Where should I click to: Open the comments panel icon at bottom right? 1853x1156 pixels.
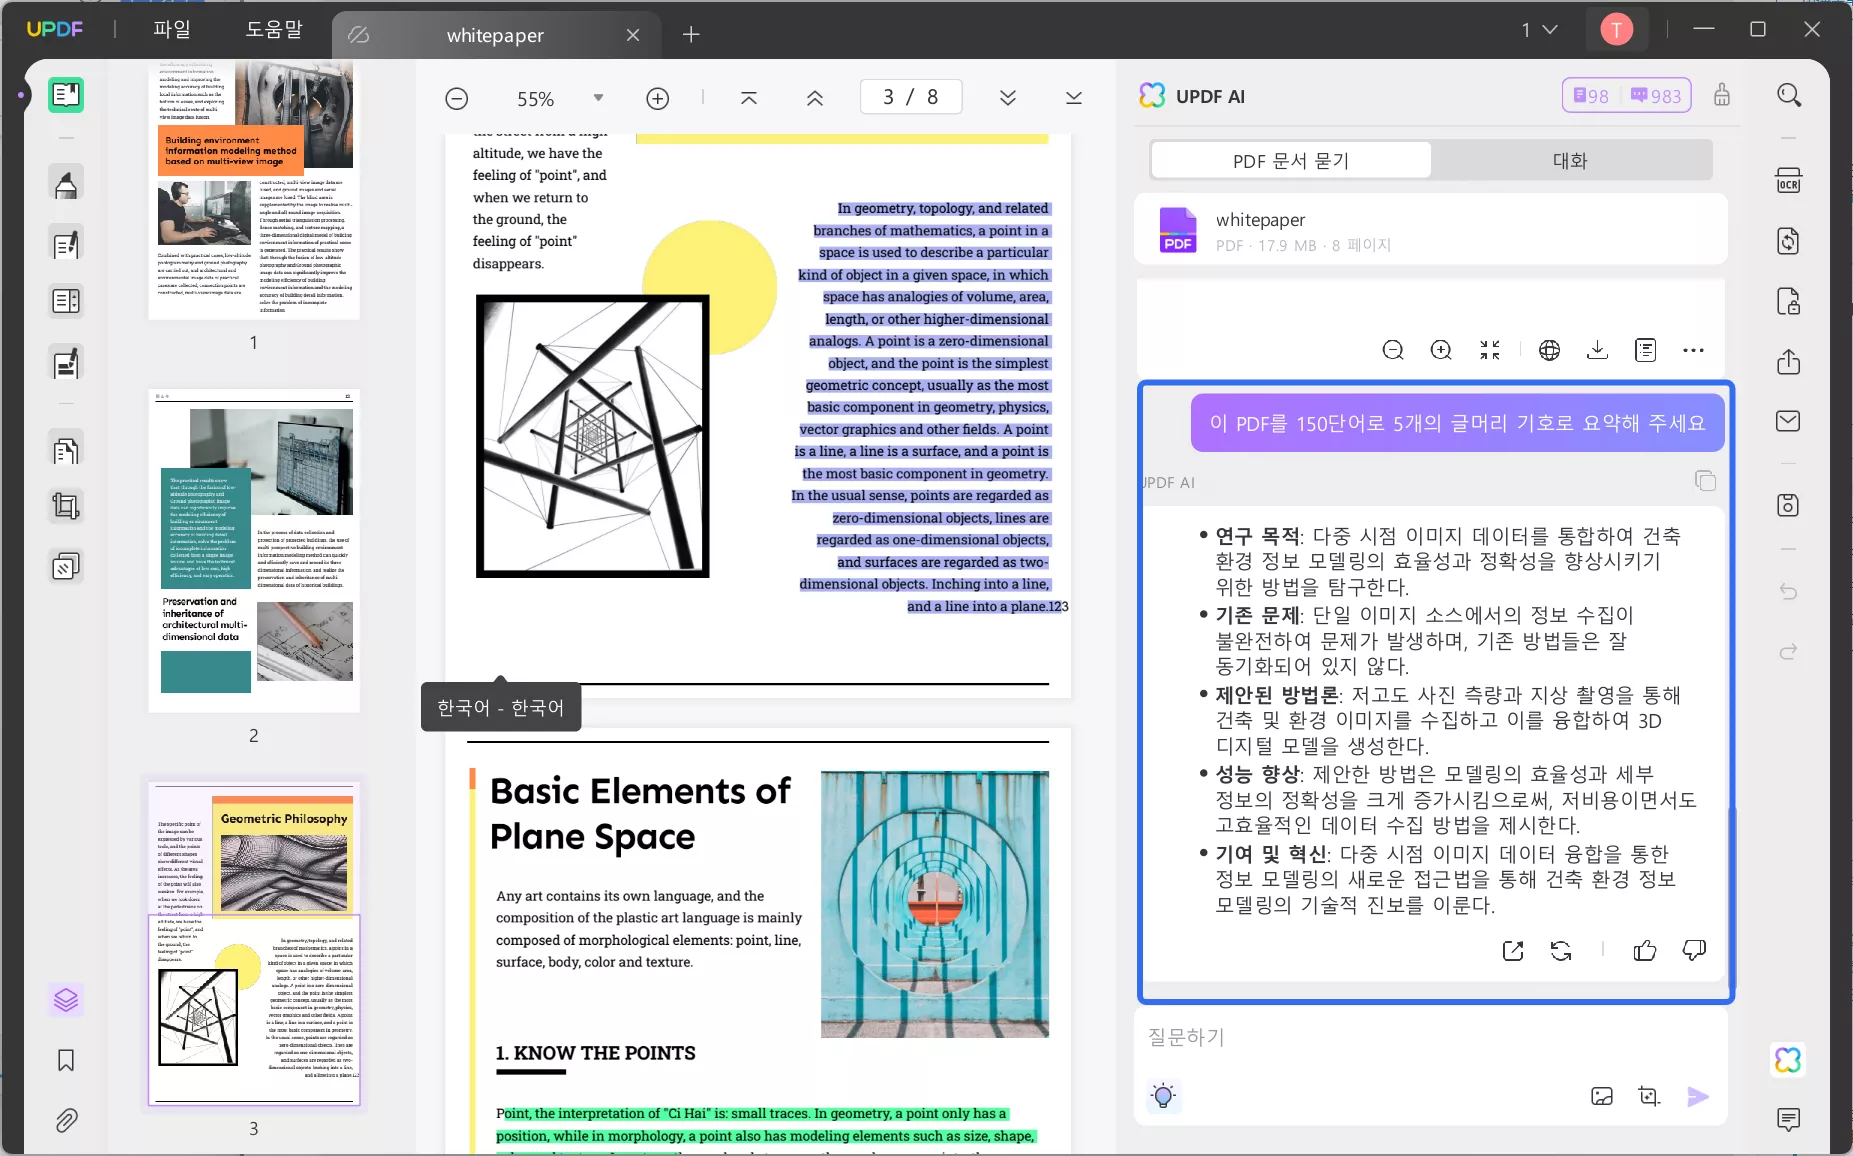1789,1119
